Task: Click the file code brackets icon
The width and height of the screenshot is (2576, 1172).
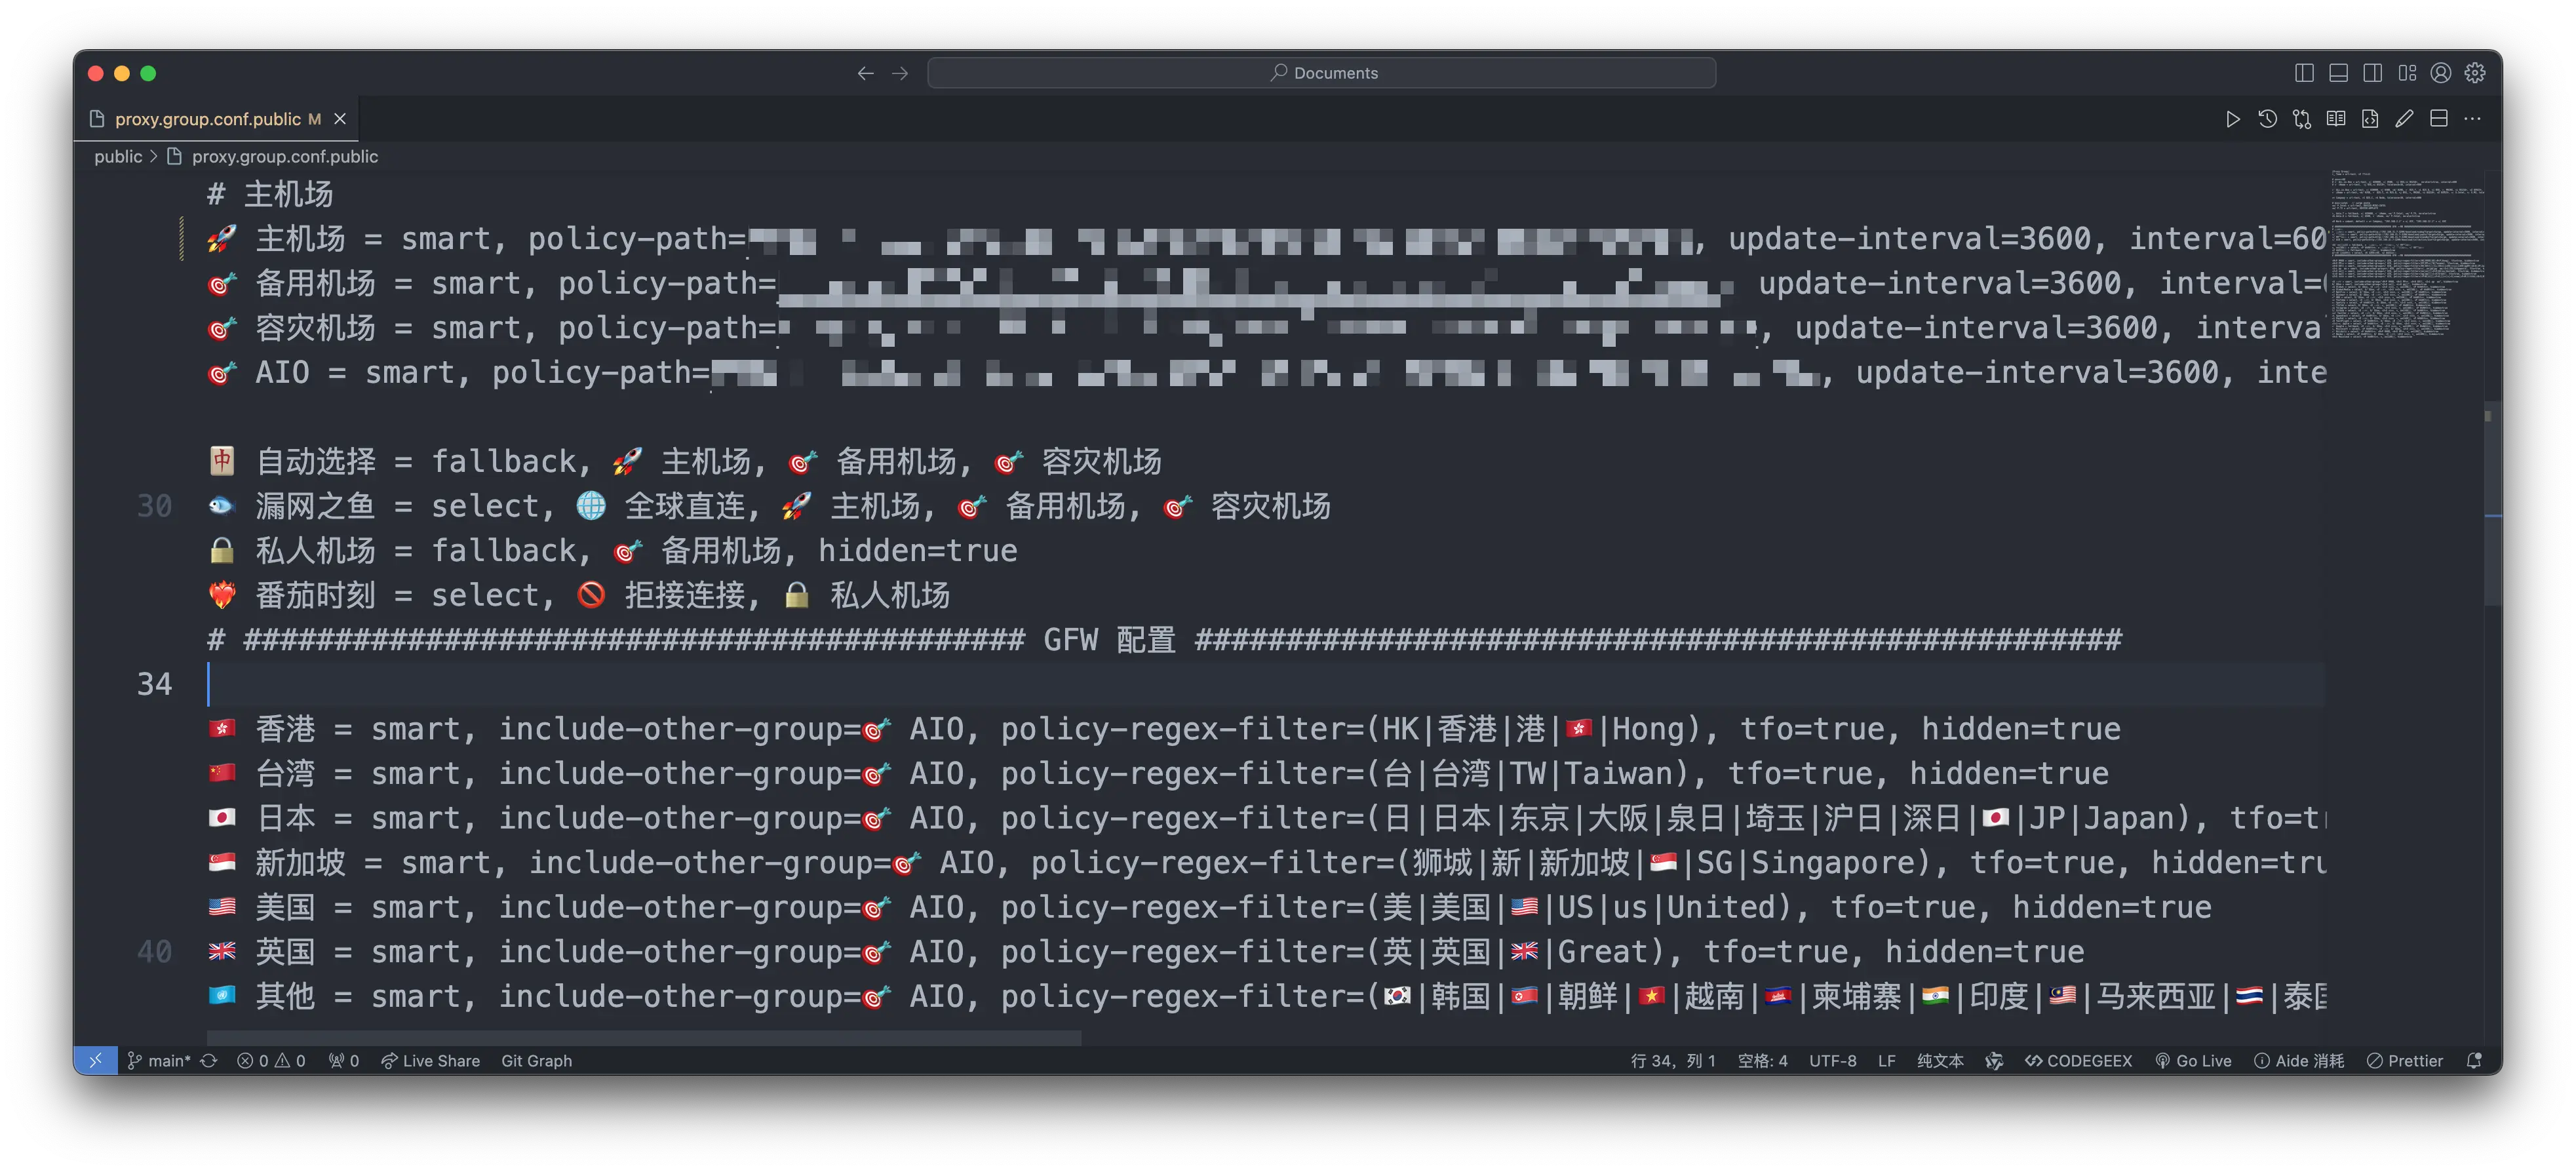Action: [x=2370, y=119]
